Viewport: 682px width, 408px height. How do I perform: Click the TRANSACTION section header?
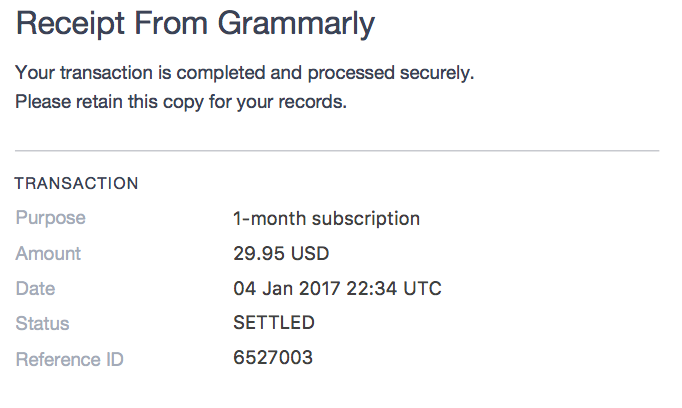coord(77,183)
